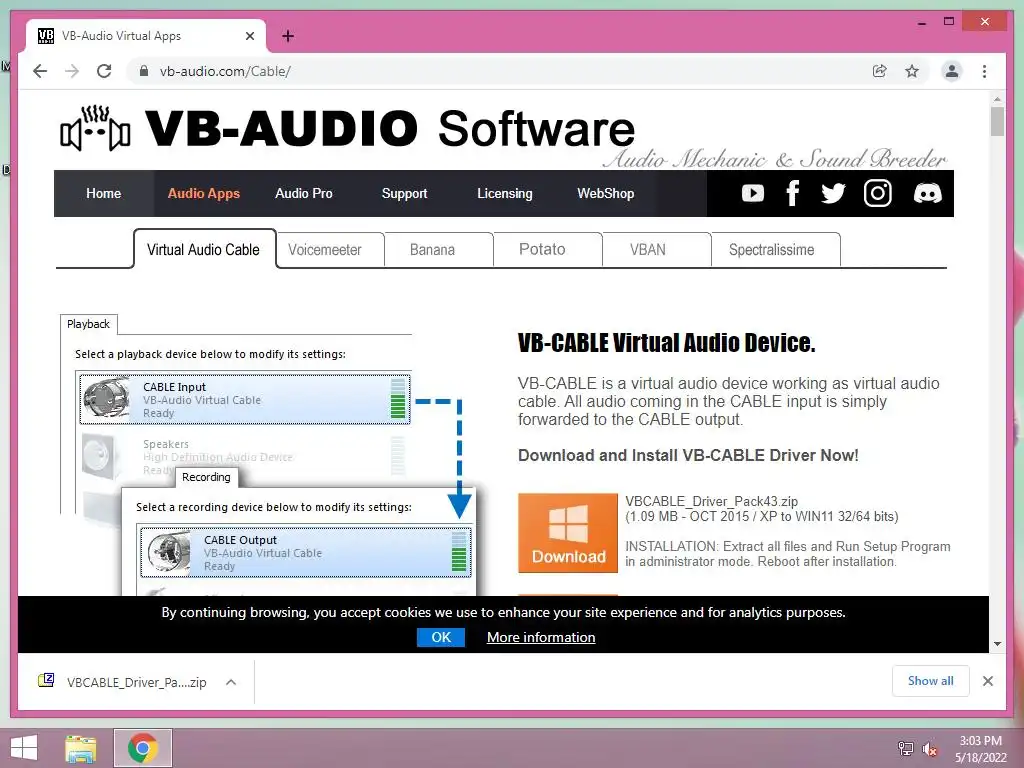
Task: Click the zip file icon in downloads bar
Action: point(46,680)
